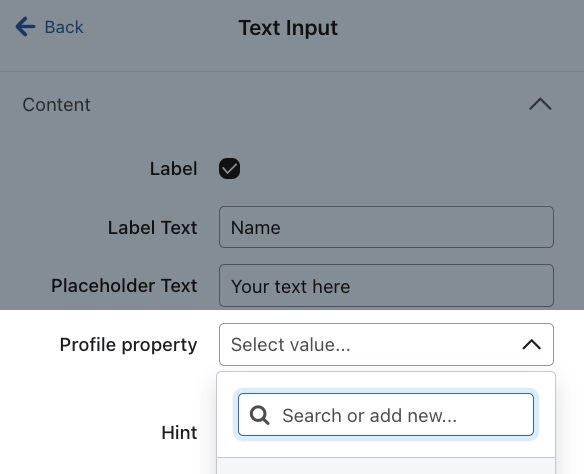This screenshot has height=474, width=584.
Task: Click the 'Label Text' field caption
Action: point(152,228)
